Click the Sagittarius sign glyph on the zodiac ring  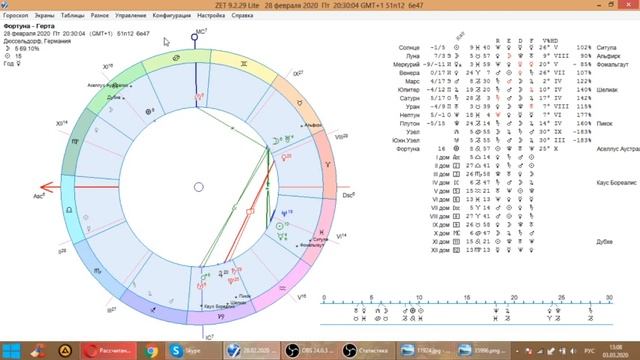coord(153,310)
